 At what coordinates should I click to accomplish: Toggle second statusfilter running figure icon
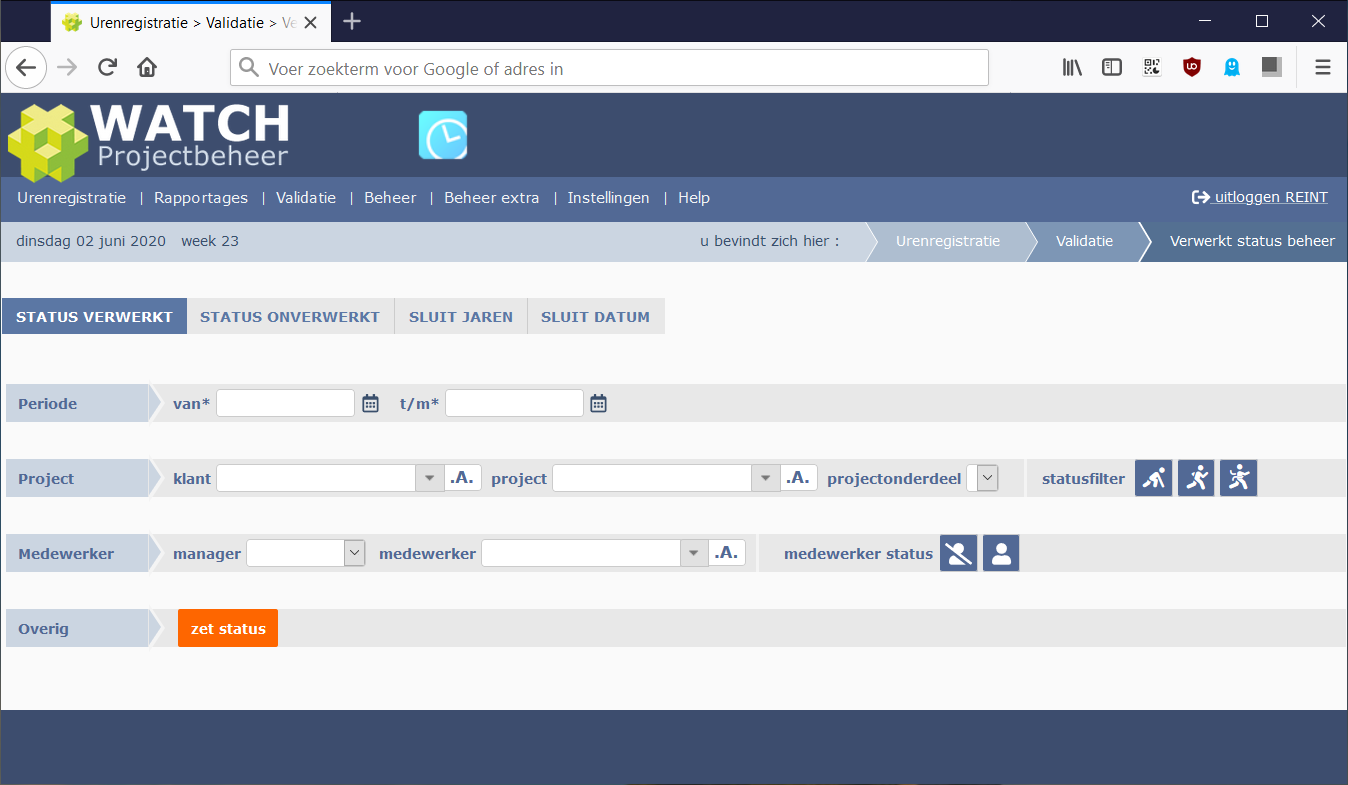click(x=1196, y=478)
